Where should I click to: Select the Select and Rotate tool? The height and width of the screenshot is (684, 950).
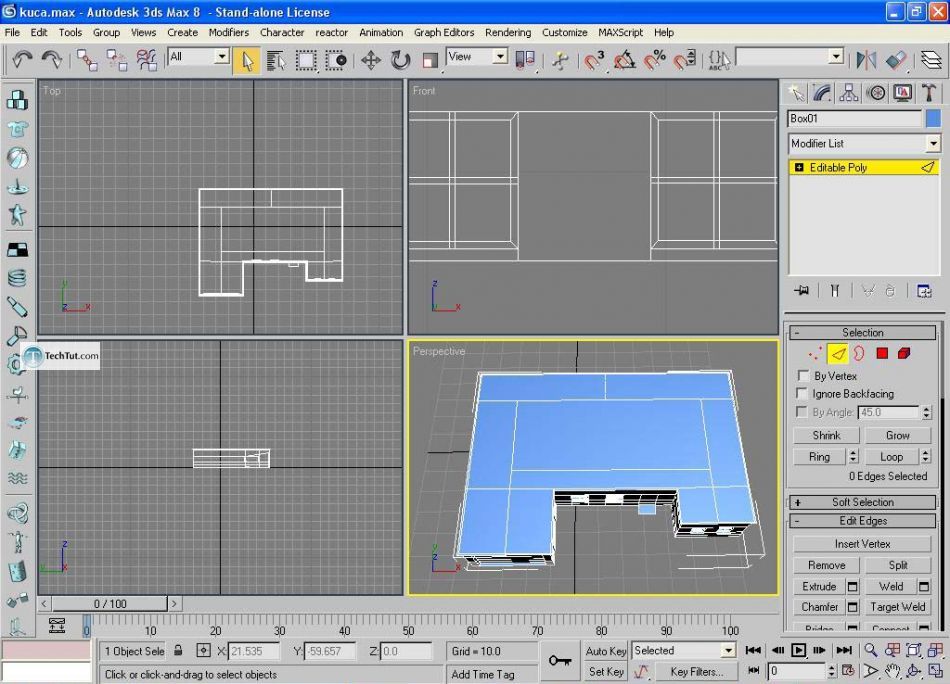click(400, 61)
